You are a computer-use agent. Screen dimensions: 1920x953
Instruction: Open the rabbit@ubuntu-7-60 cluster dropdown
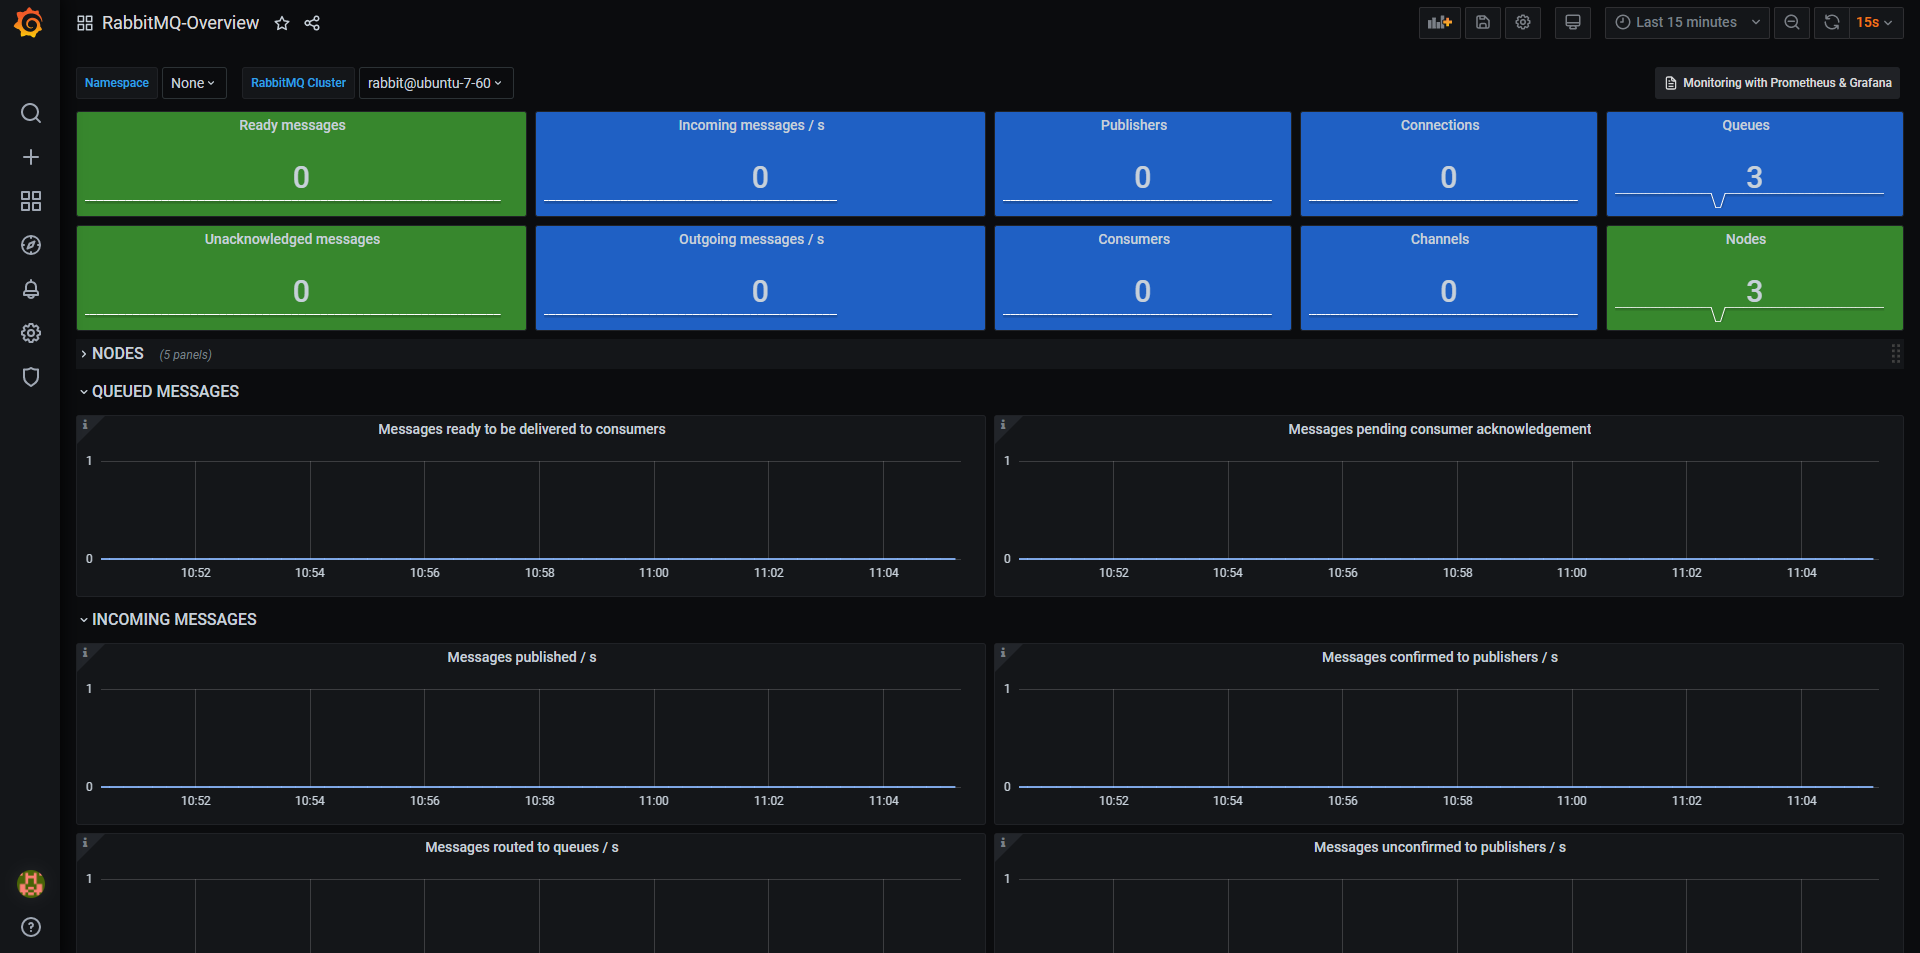(436, 83)
